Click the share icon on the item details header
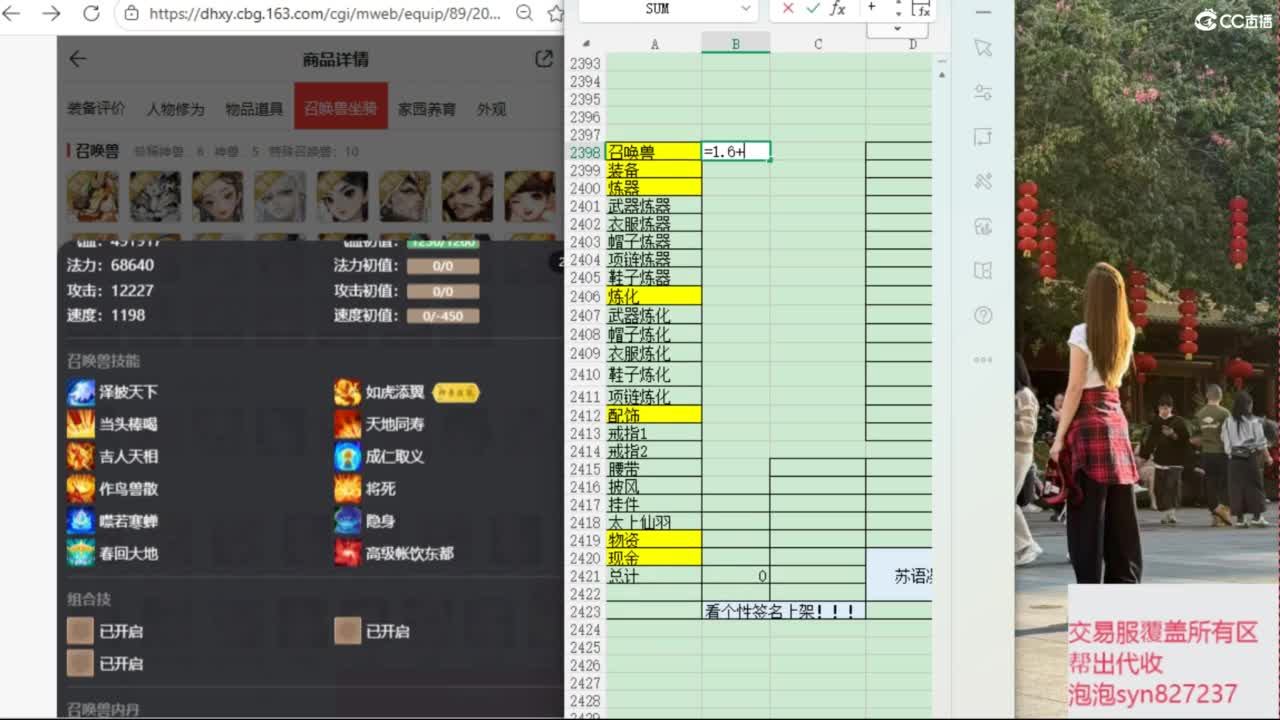Screen dimensions: 1280x720 coord(544,59)
